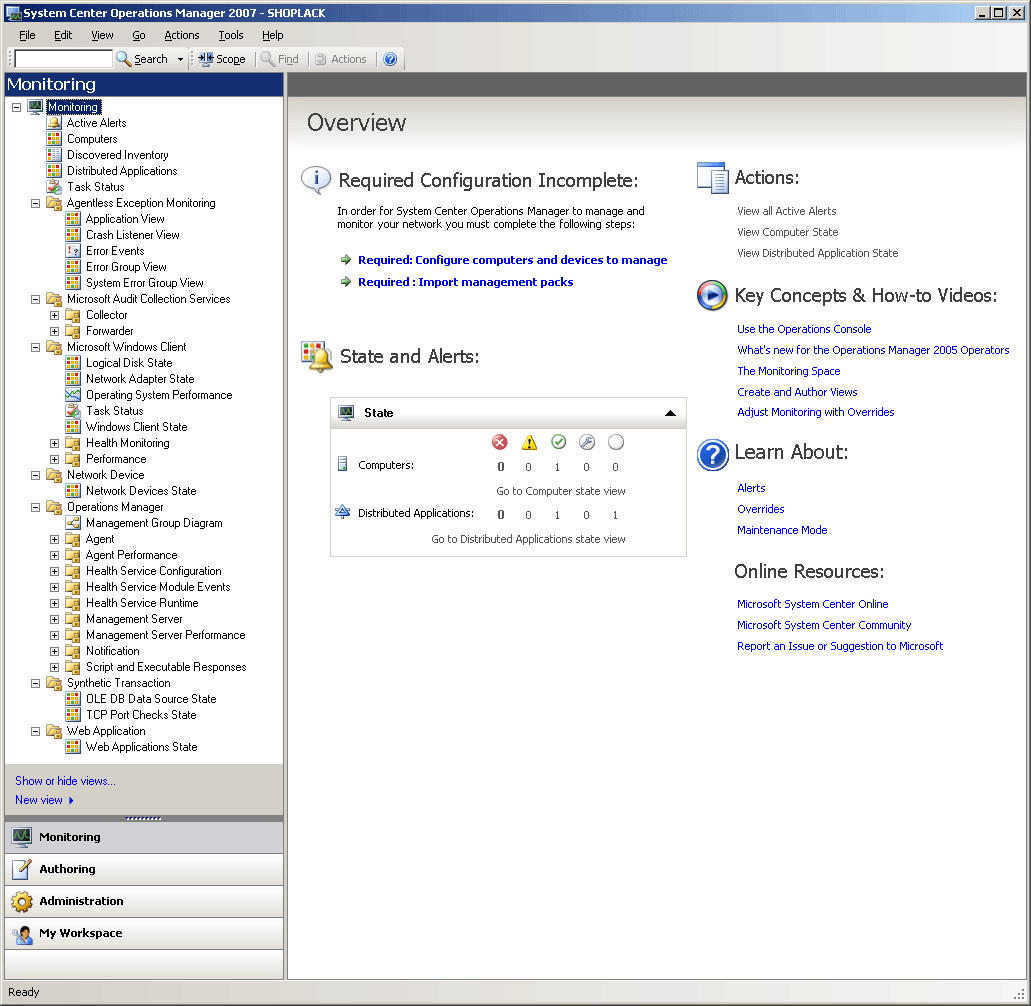This screenshot has height=1006, width=1031.
Task: Open the Edit menu
Action: [62, 35]
